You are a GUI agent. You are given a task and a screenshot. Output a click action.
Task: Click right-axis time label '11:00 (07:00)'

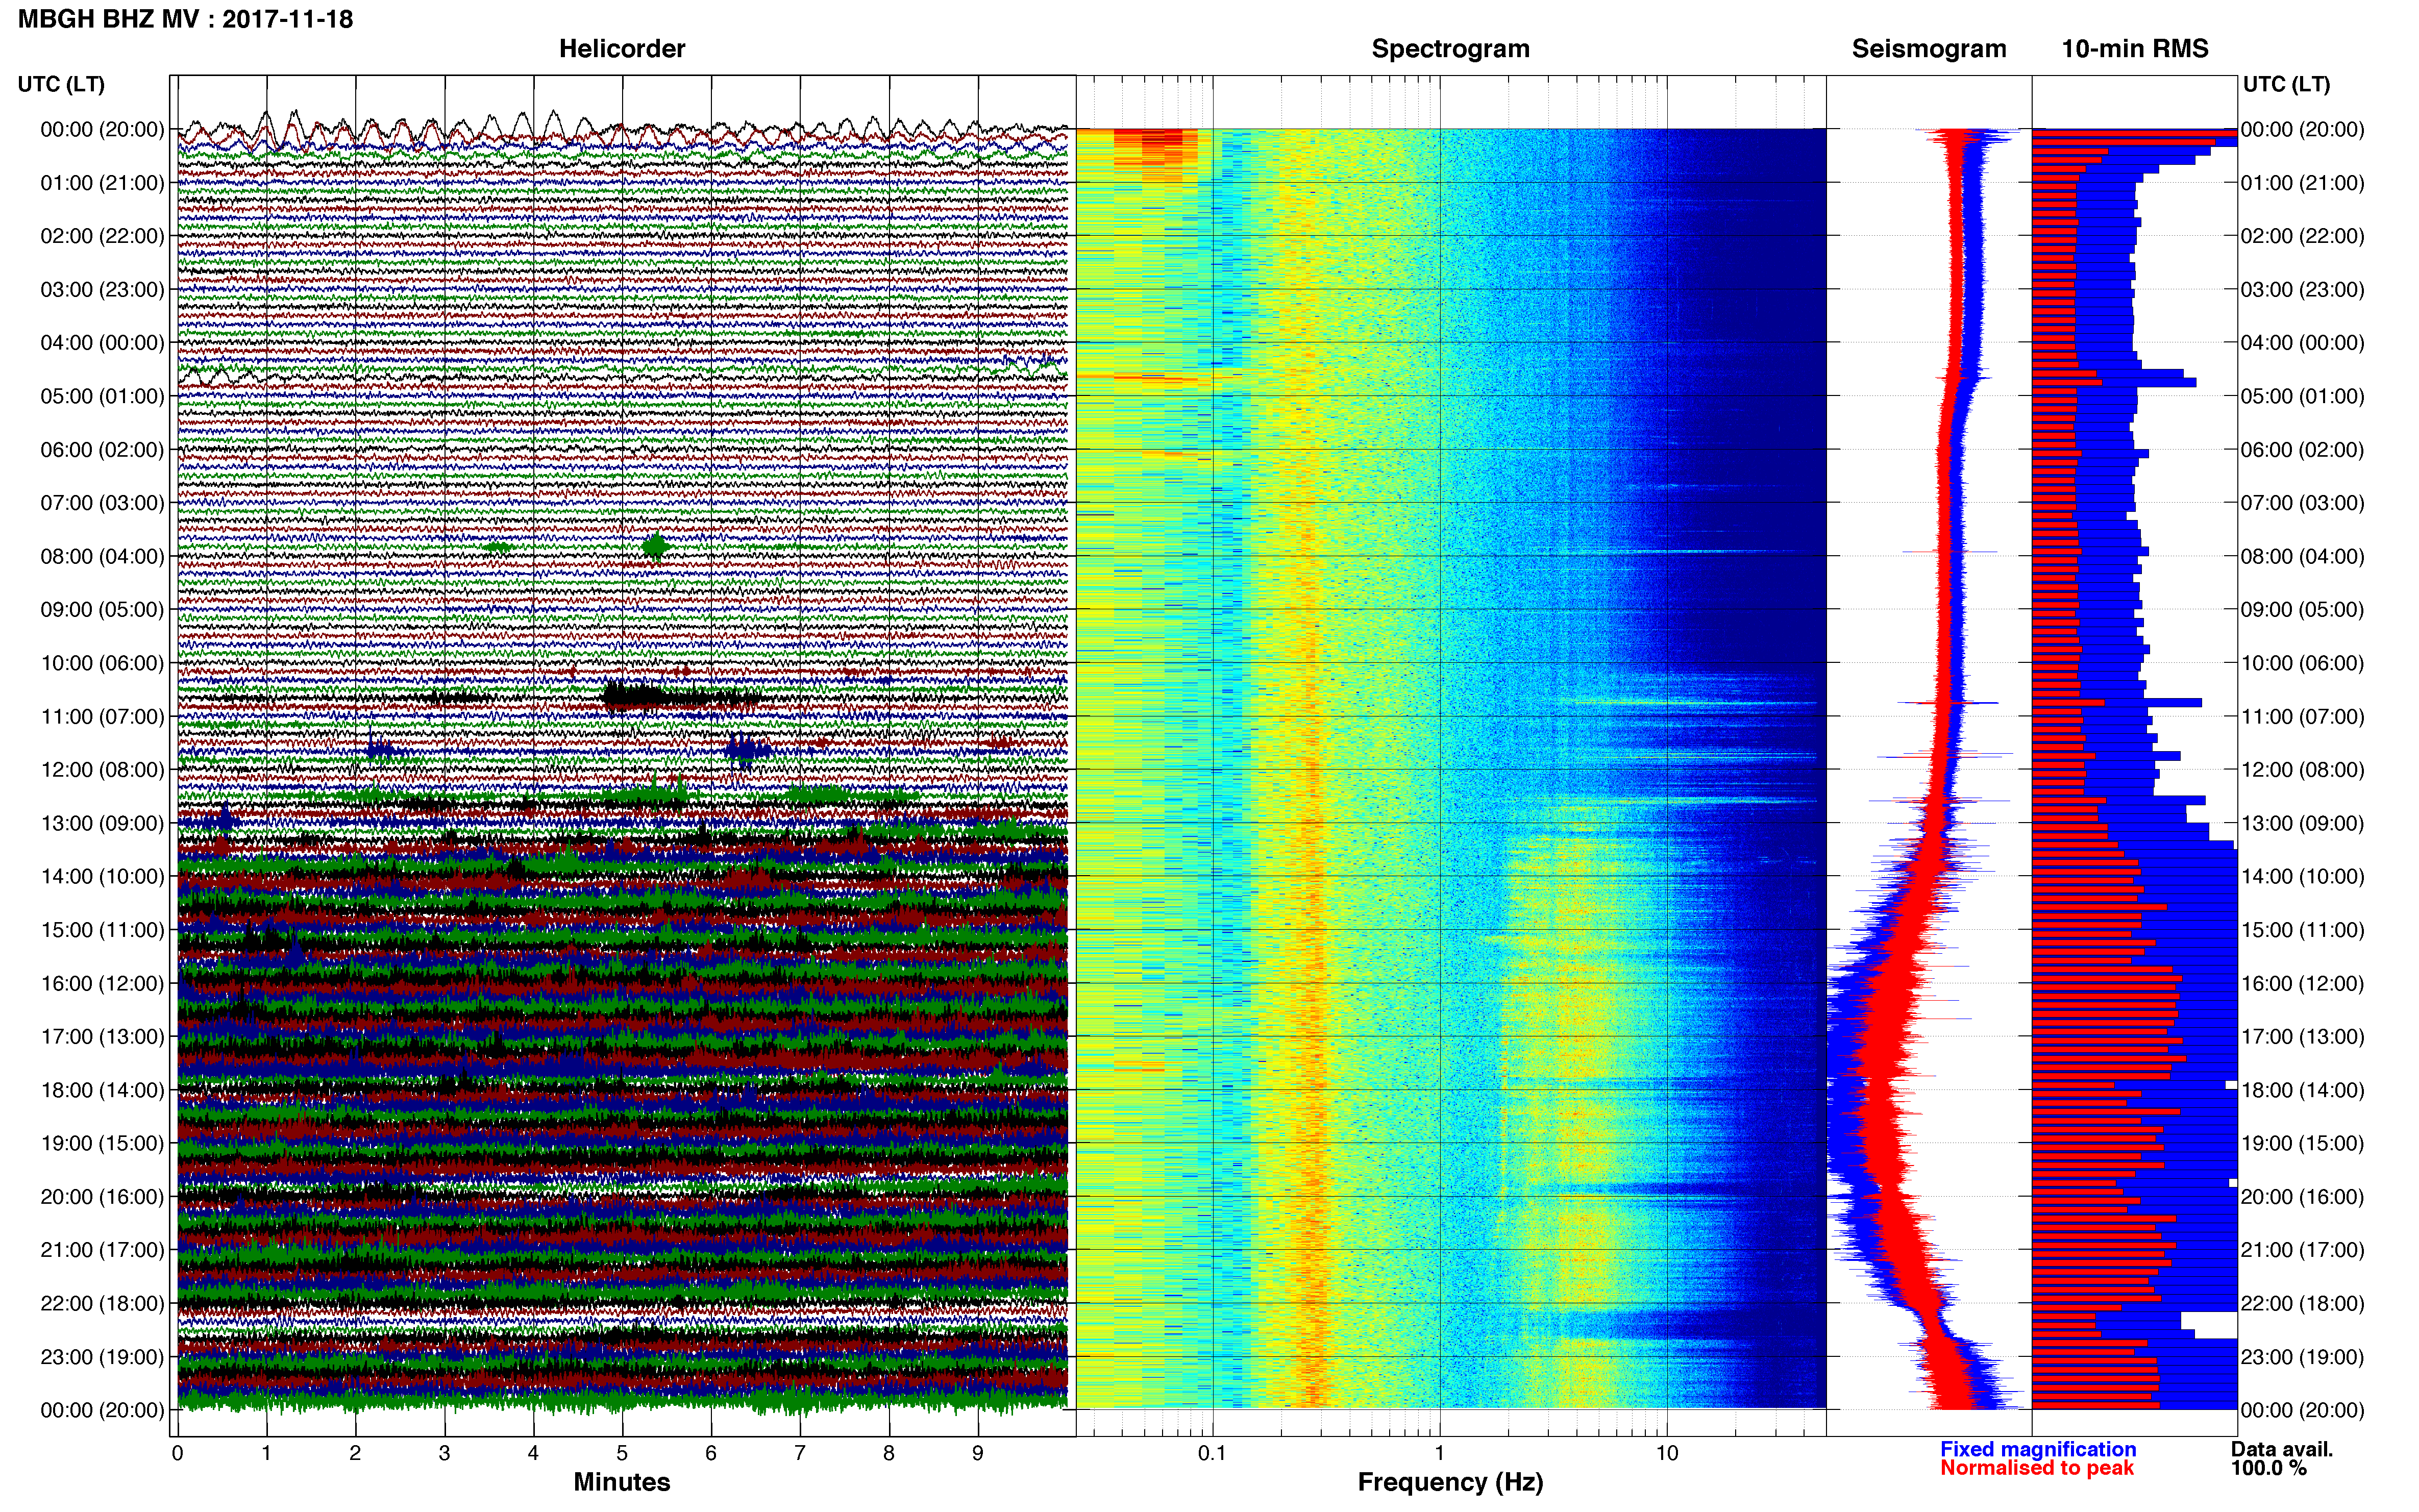(x=2302, y=717)
